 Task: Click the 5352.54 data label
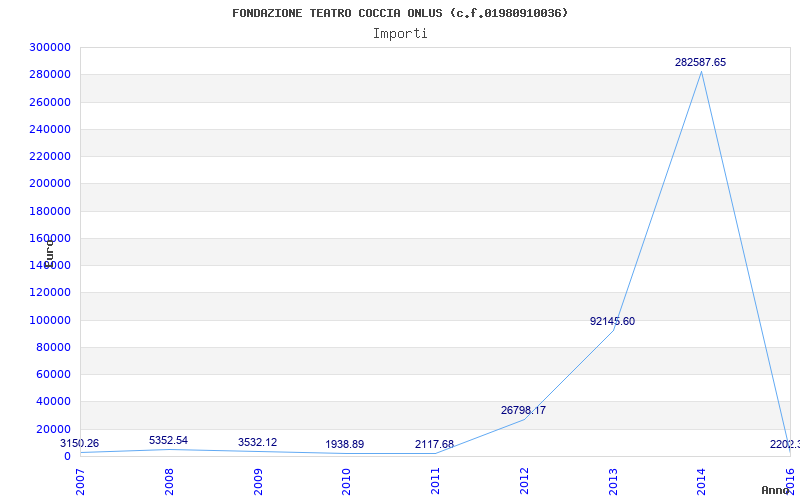click(x=168, y=440)
